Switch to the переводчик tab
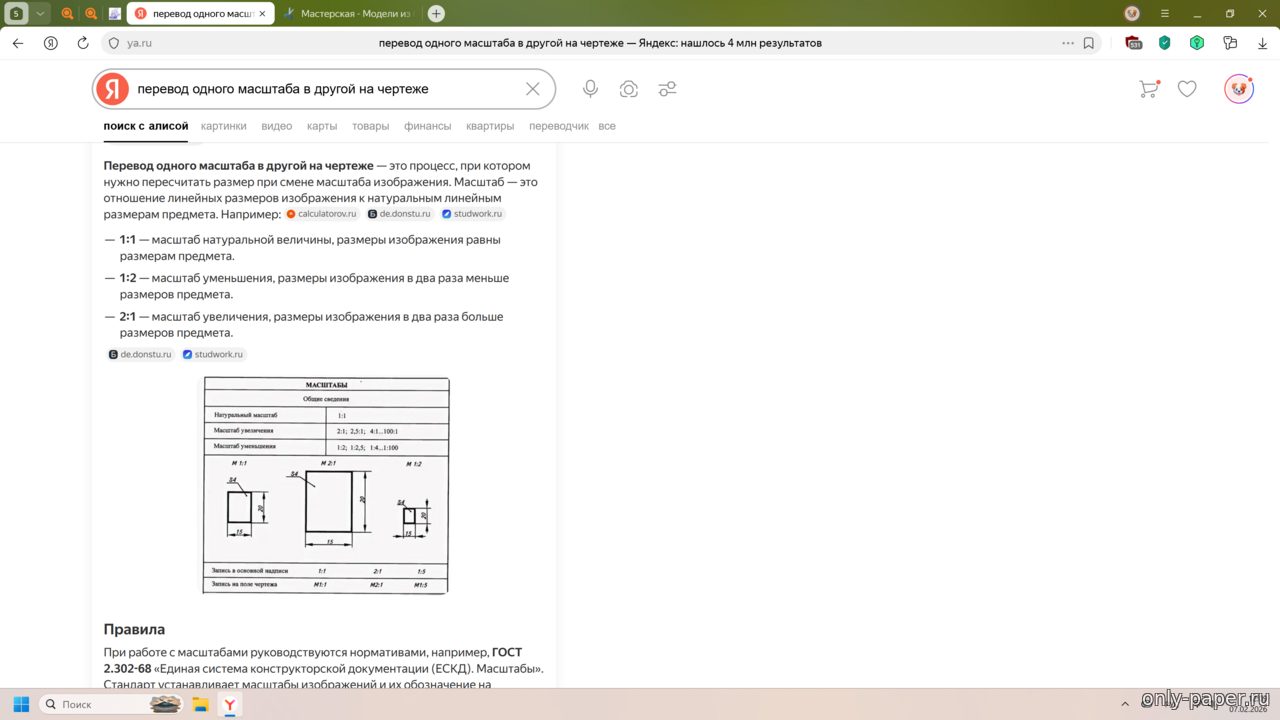The image size is (1280, 720). (558, 126)
